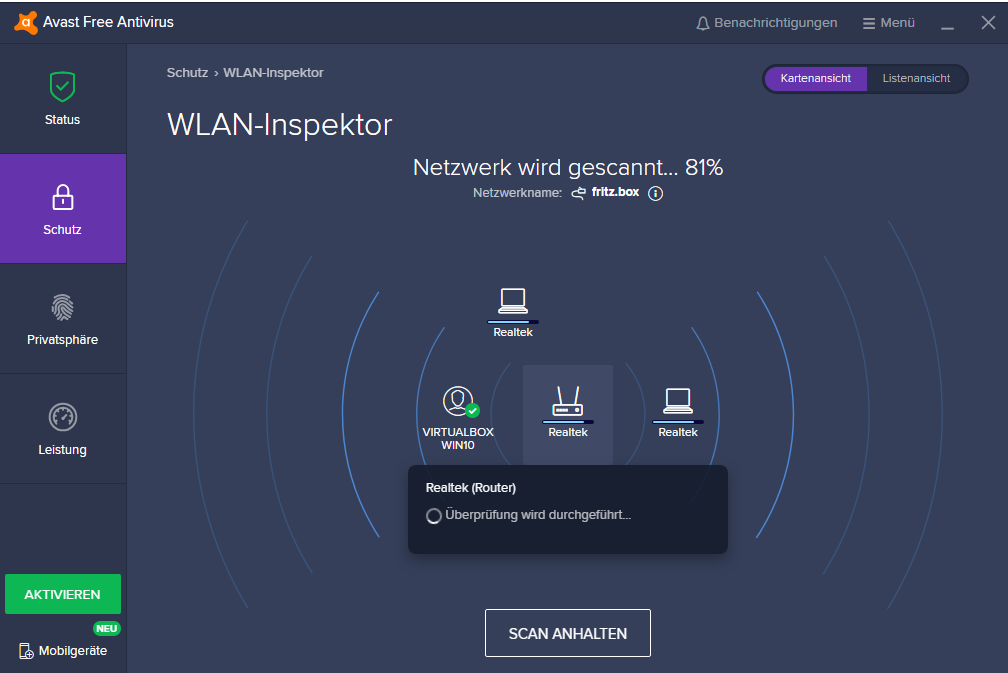Close the Avast window
The width and height of the screenshot is (1008, 673).
coord(988,22)
